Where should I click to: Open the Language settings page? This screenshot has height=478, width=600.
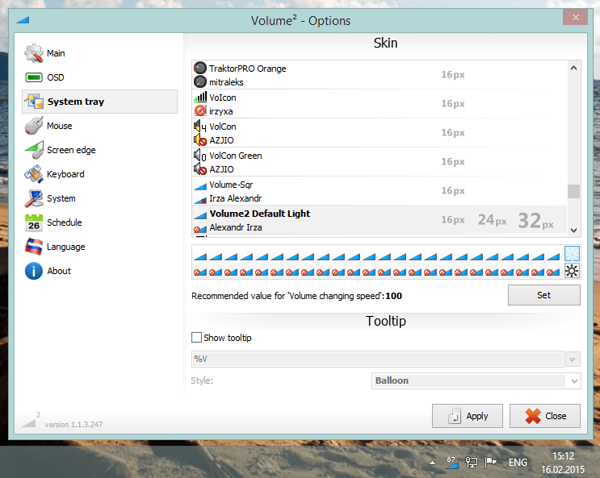tap(99, 247)
